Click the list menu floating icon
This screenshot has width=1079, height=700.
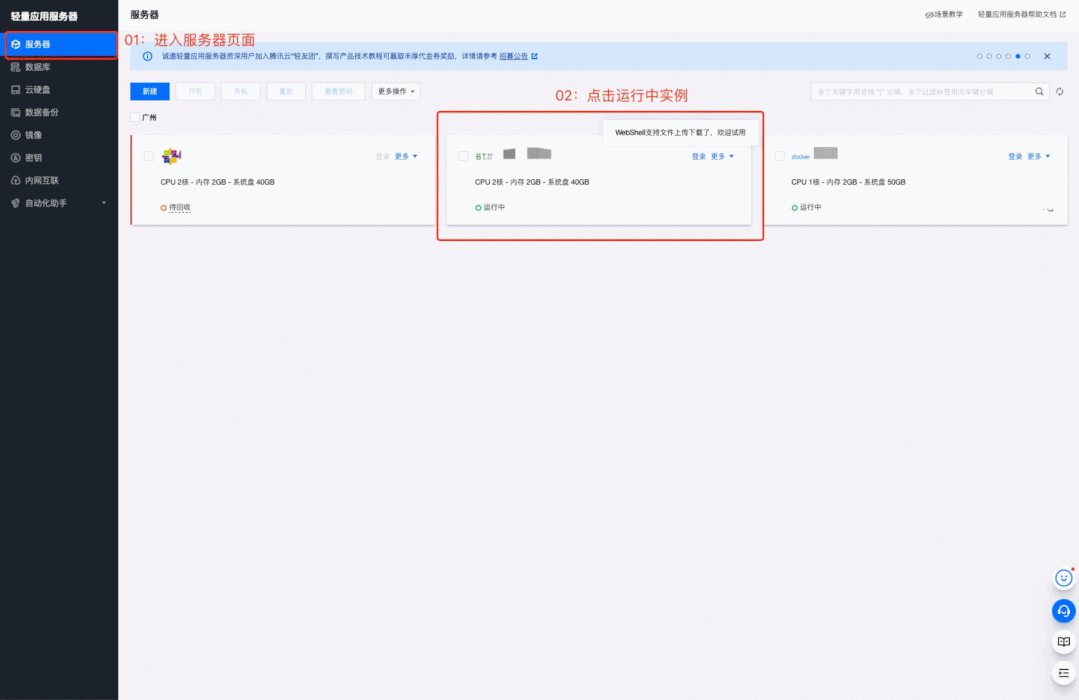(1064, 673)
